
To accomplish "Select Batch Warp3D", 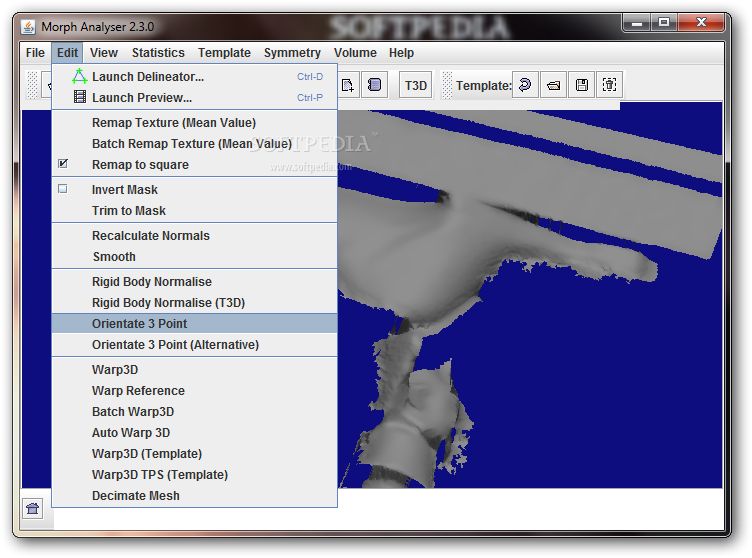I will tap(195, 412).
